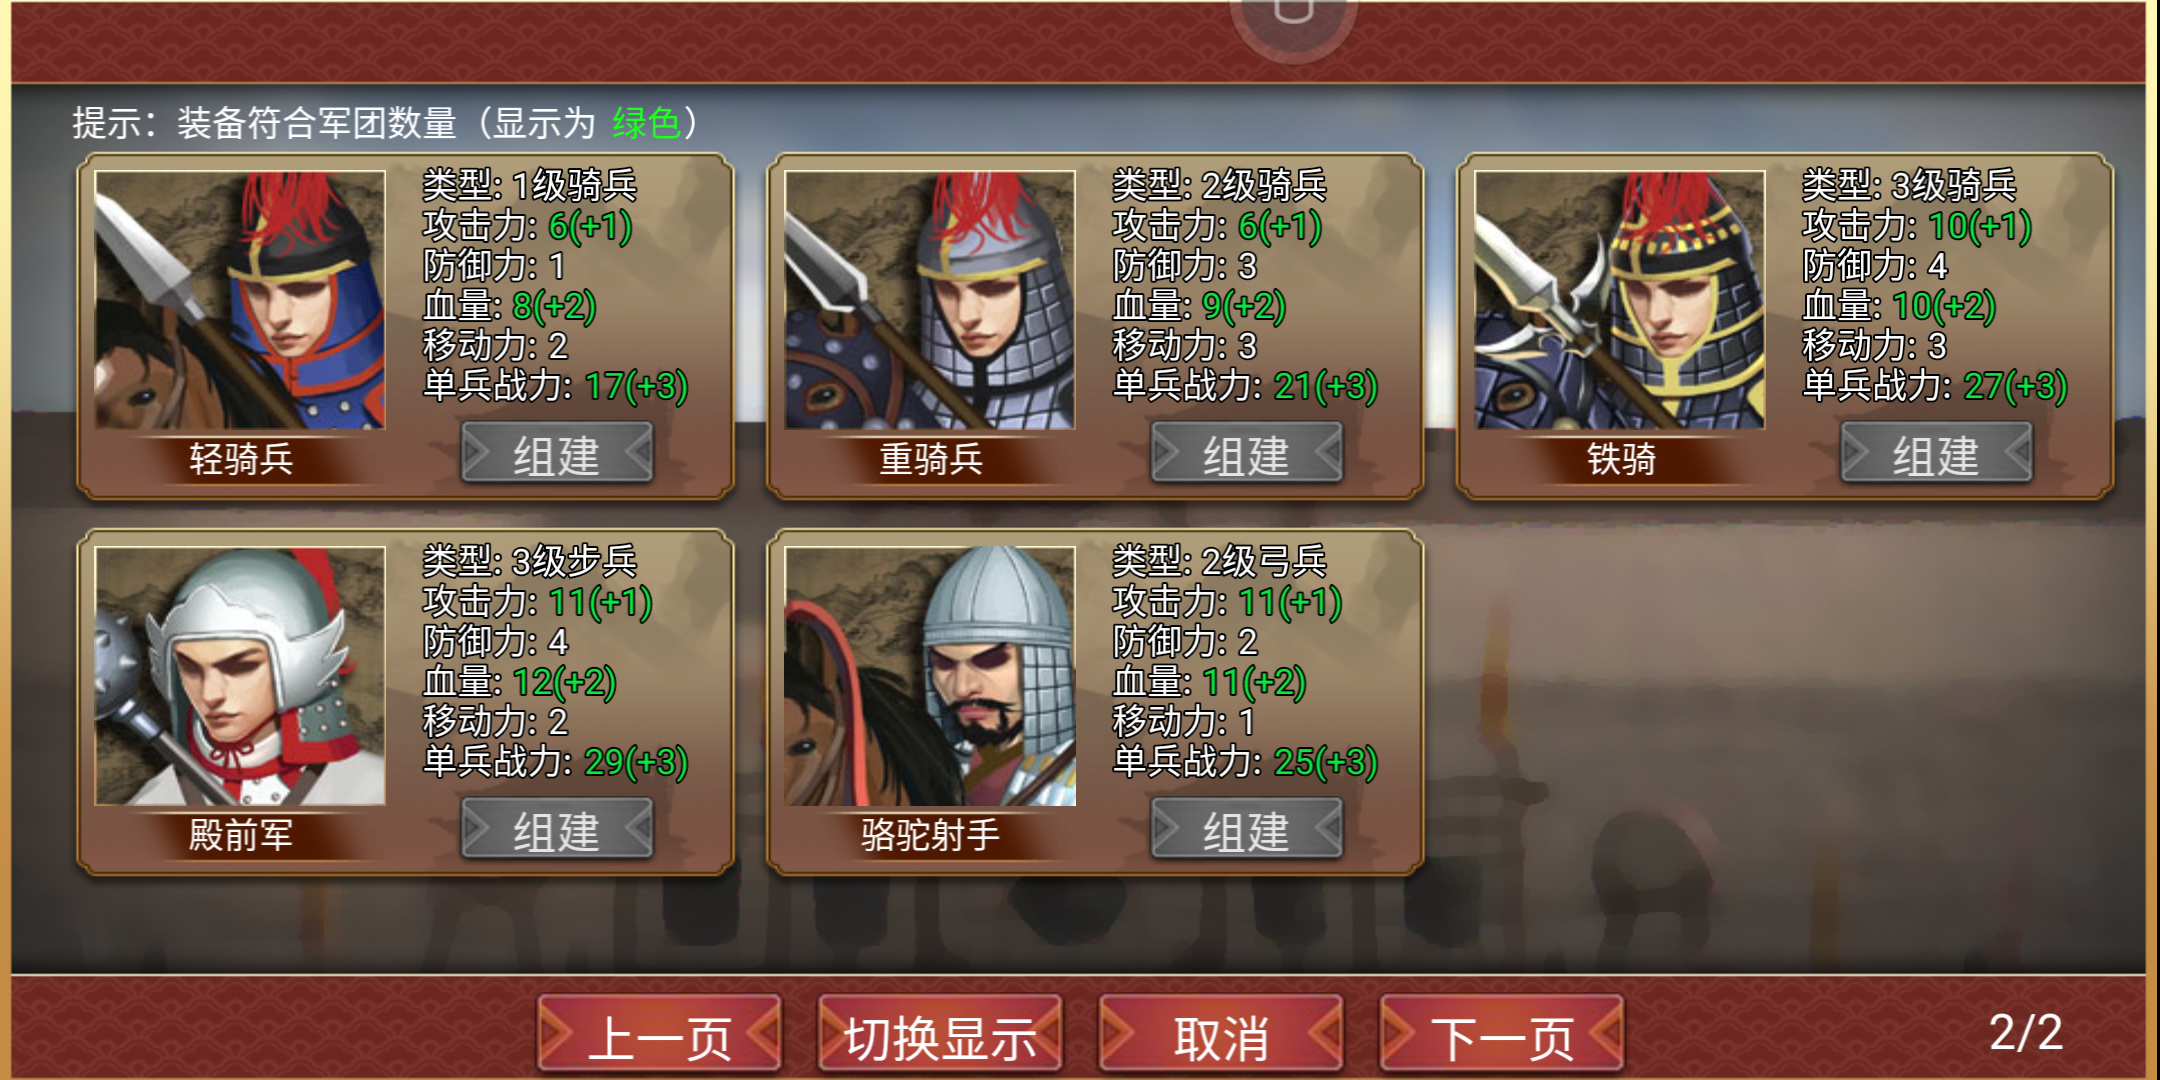Click the 2/2 page indicator
Viewport: 2160px width, 1080px height.
[2026, 1032]
